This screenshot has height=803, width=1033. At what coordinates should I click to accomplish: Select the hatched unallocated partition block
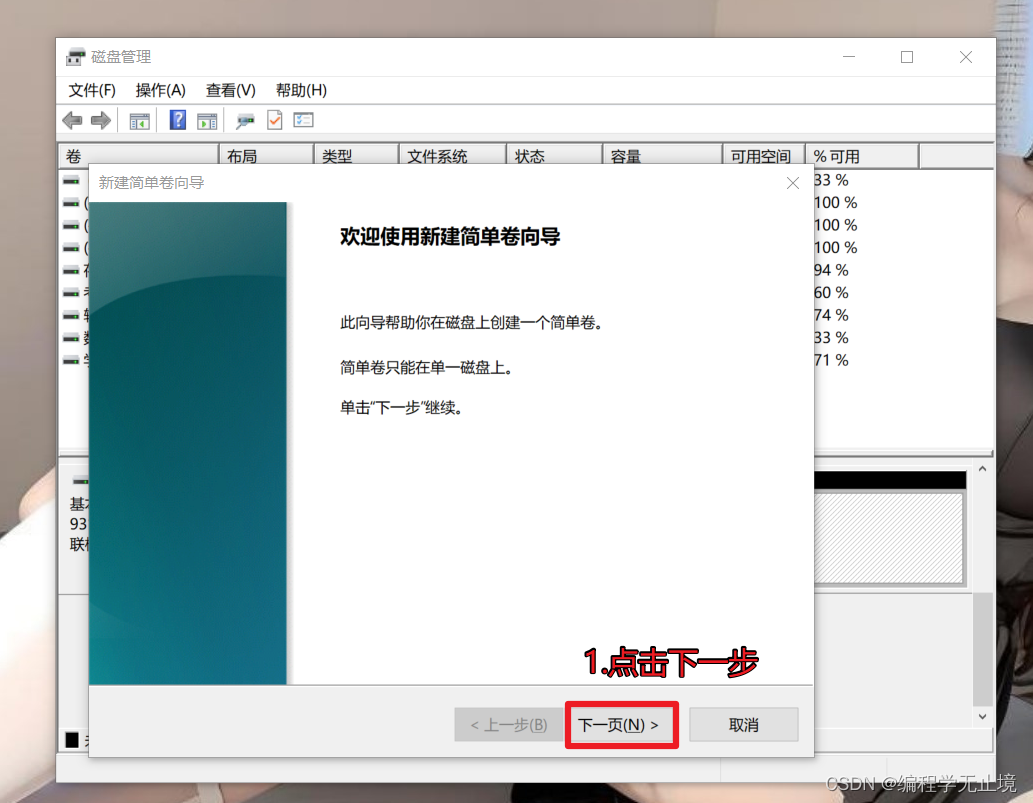click(x=889, y=538)
